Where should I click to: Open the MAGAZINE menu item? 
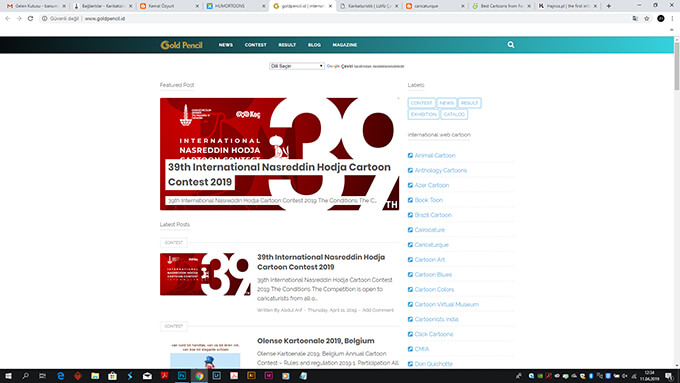click(345, 45)
